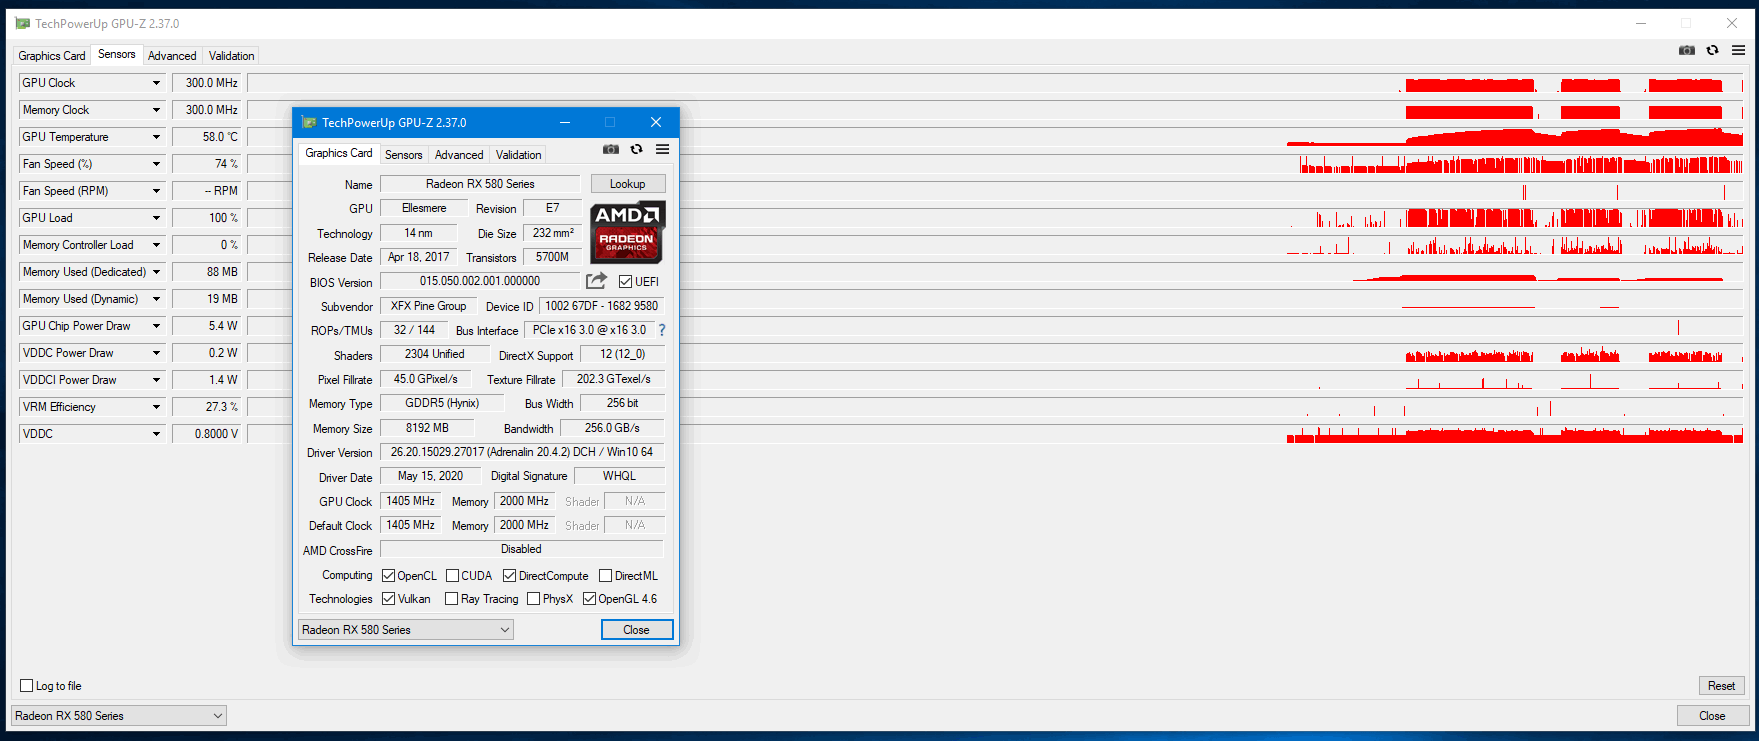The width and height of the screenshot is (1759, 741).
Task: Click the Fan Speed (%) history graph
Action: coord(995,164)
